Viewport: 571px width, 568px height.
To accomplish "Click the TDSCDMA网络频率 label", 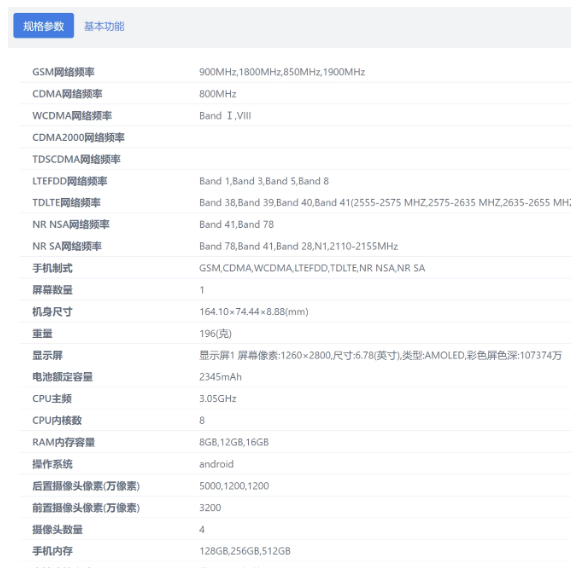I will pyautogui.click(x=76, y=159).
